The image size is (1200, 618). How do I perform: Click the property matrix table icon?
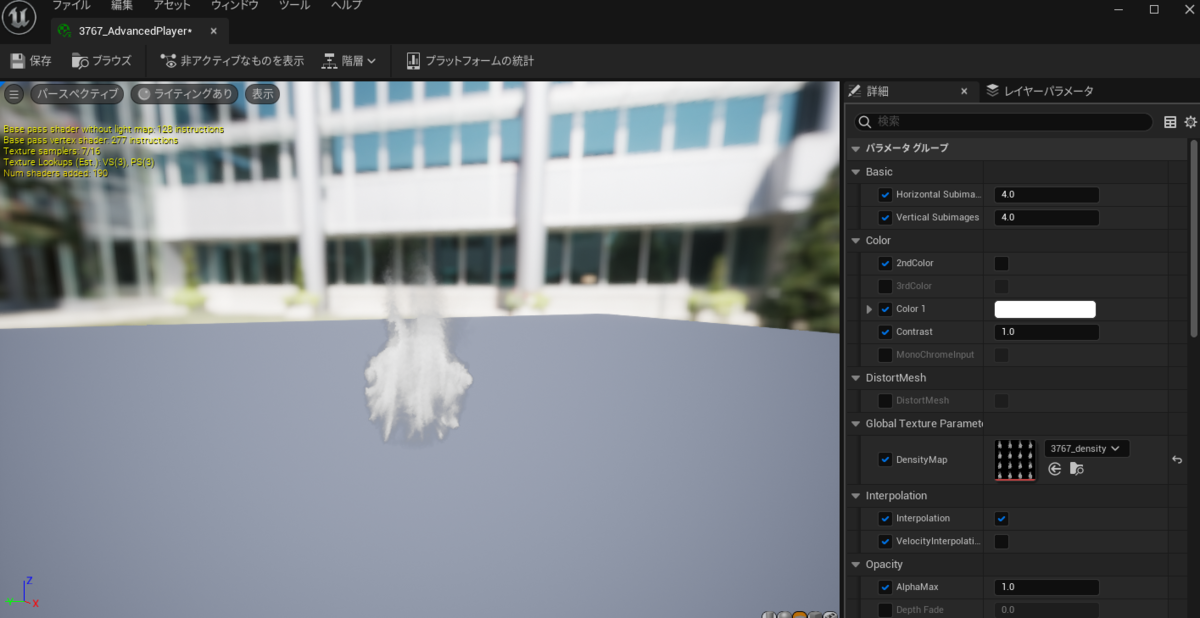point(1170,122)
